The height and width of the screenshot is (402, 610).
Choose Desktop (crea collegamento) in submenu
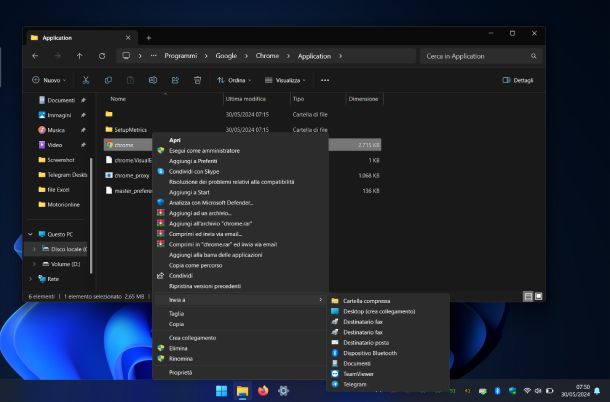coord(379,311)
